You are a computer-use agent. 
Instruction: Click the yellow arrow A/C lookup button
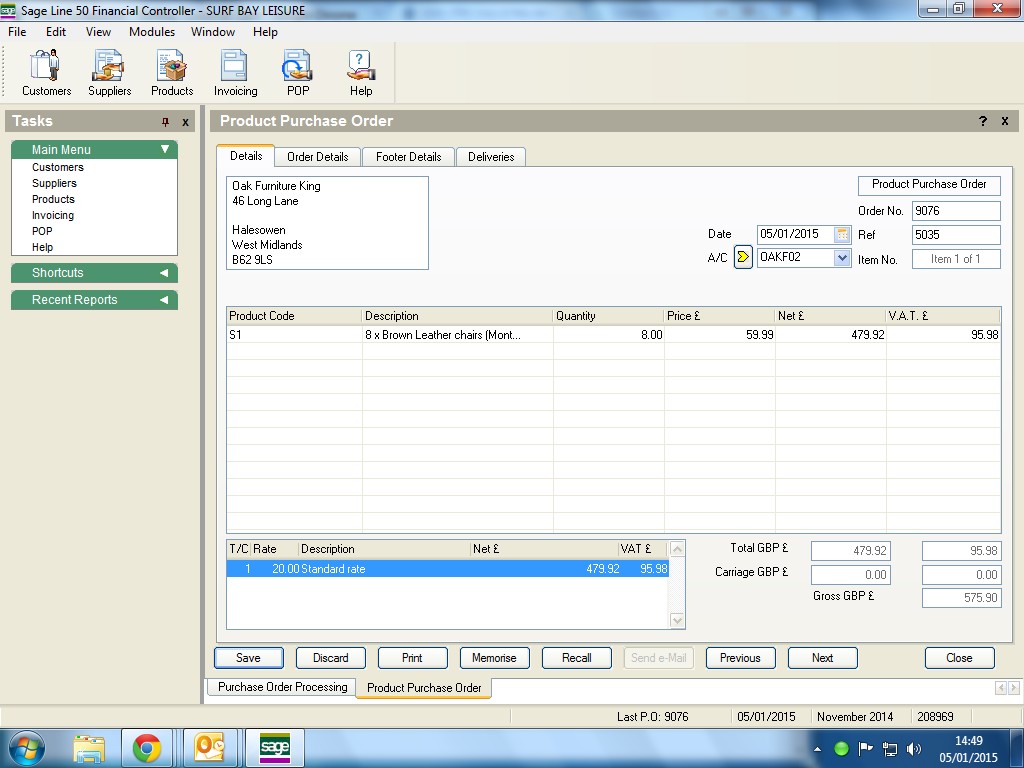(743, 257)
